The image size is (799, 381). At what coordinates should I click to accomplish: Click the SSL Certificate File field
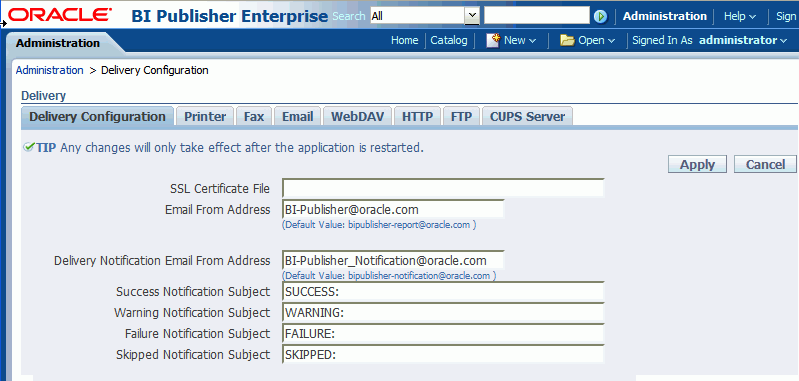point(443,188)
